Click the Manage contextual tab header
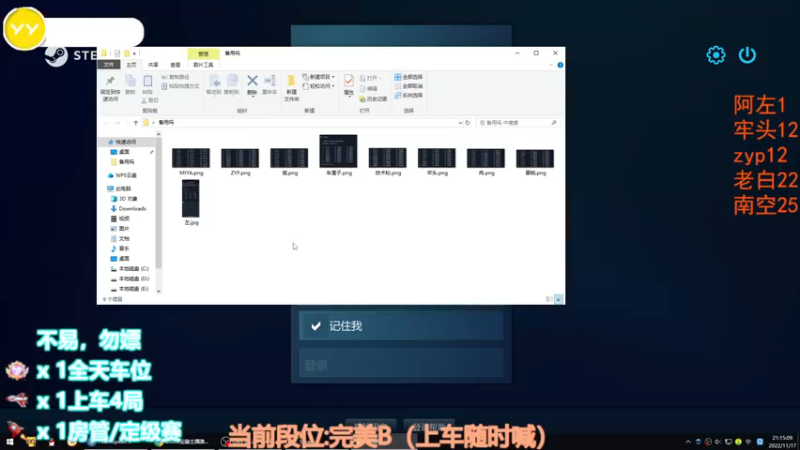The height and width of the screenshot is (450, 800). 203,54
